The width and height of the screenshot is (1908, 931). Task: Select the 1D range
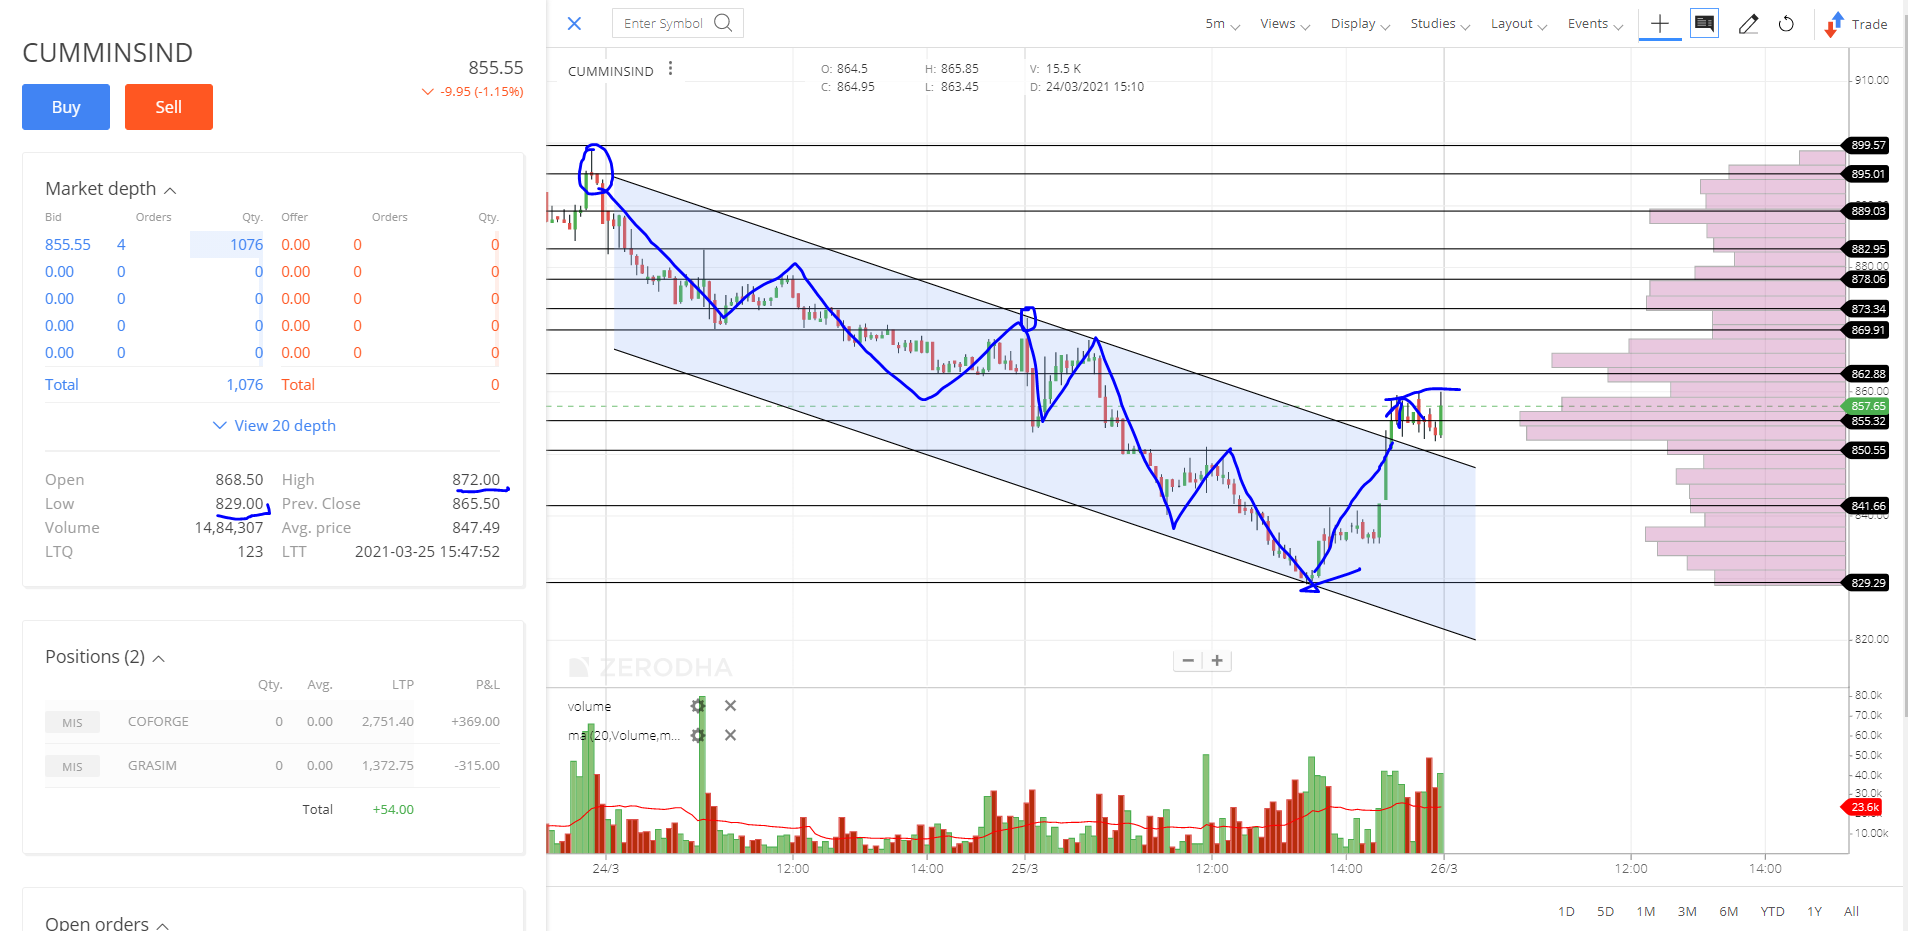(x=1566, y=911)
